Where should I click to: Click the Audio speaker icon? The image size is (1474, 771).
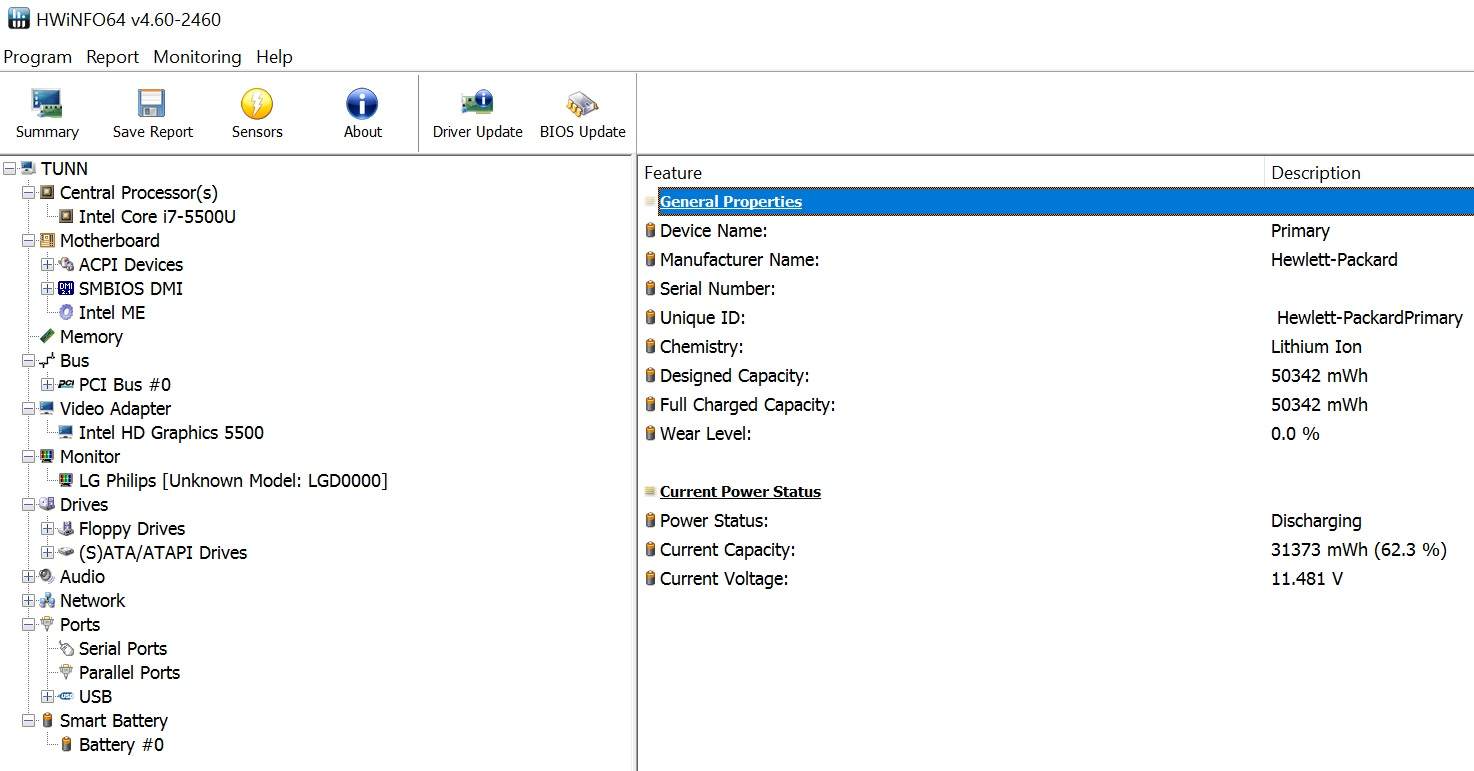click(47, 576)
